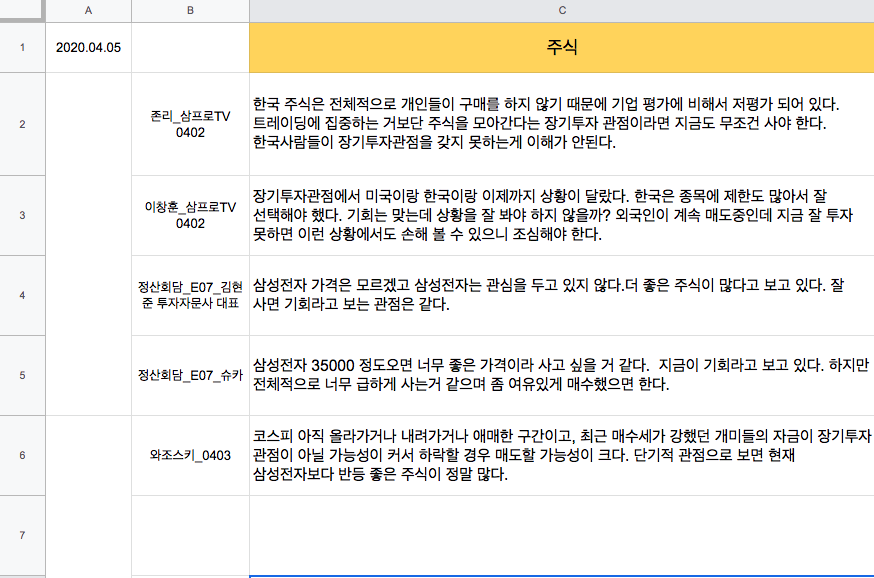Select the cell 정산회담_E07_슈카
The height and width of the screenshot is (578, 874).
tap(190, 375)
